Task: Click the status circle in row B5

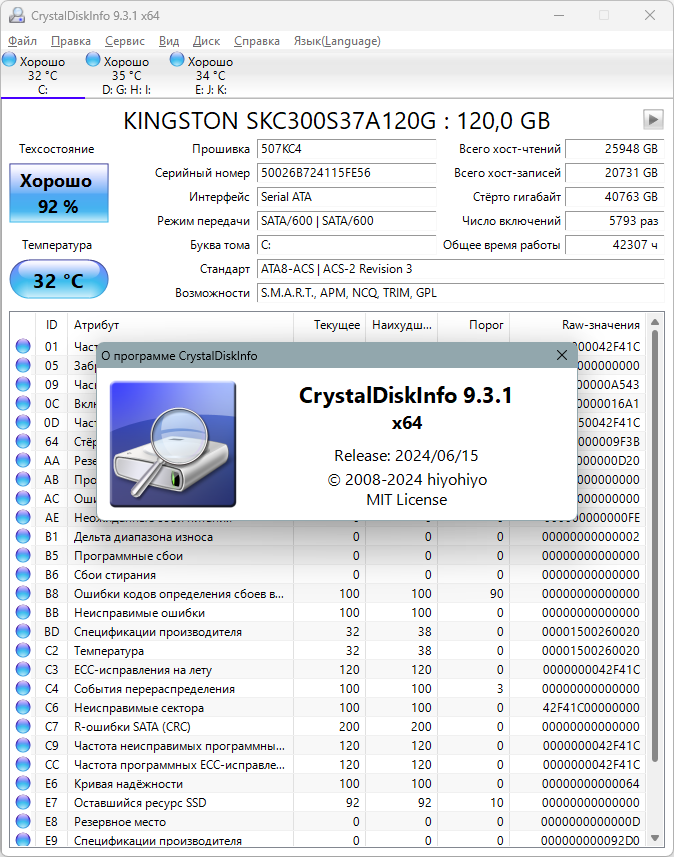Action: [23, 555]
